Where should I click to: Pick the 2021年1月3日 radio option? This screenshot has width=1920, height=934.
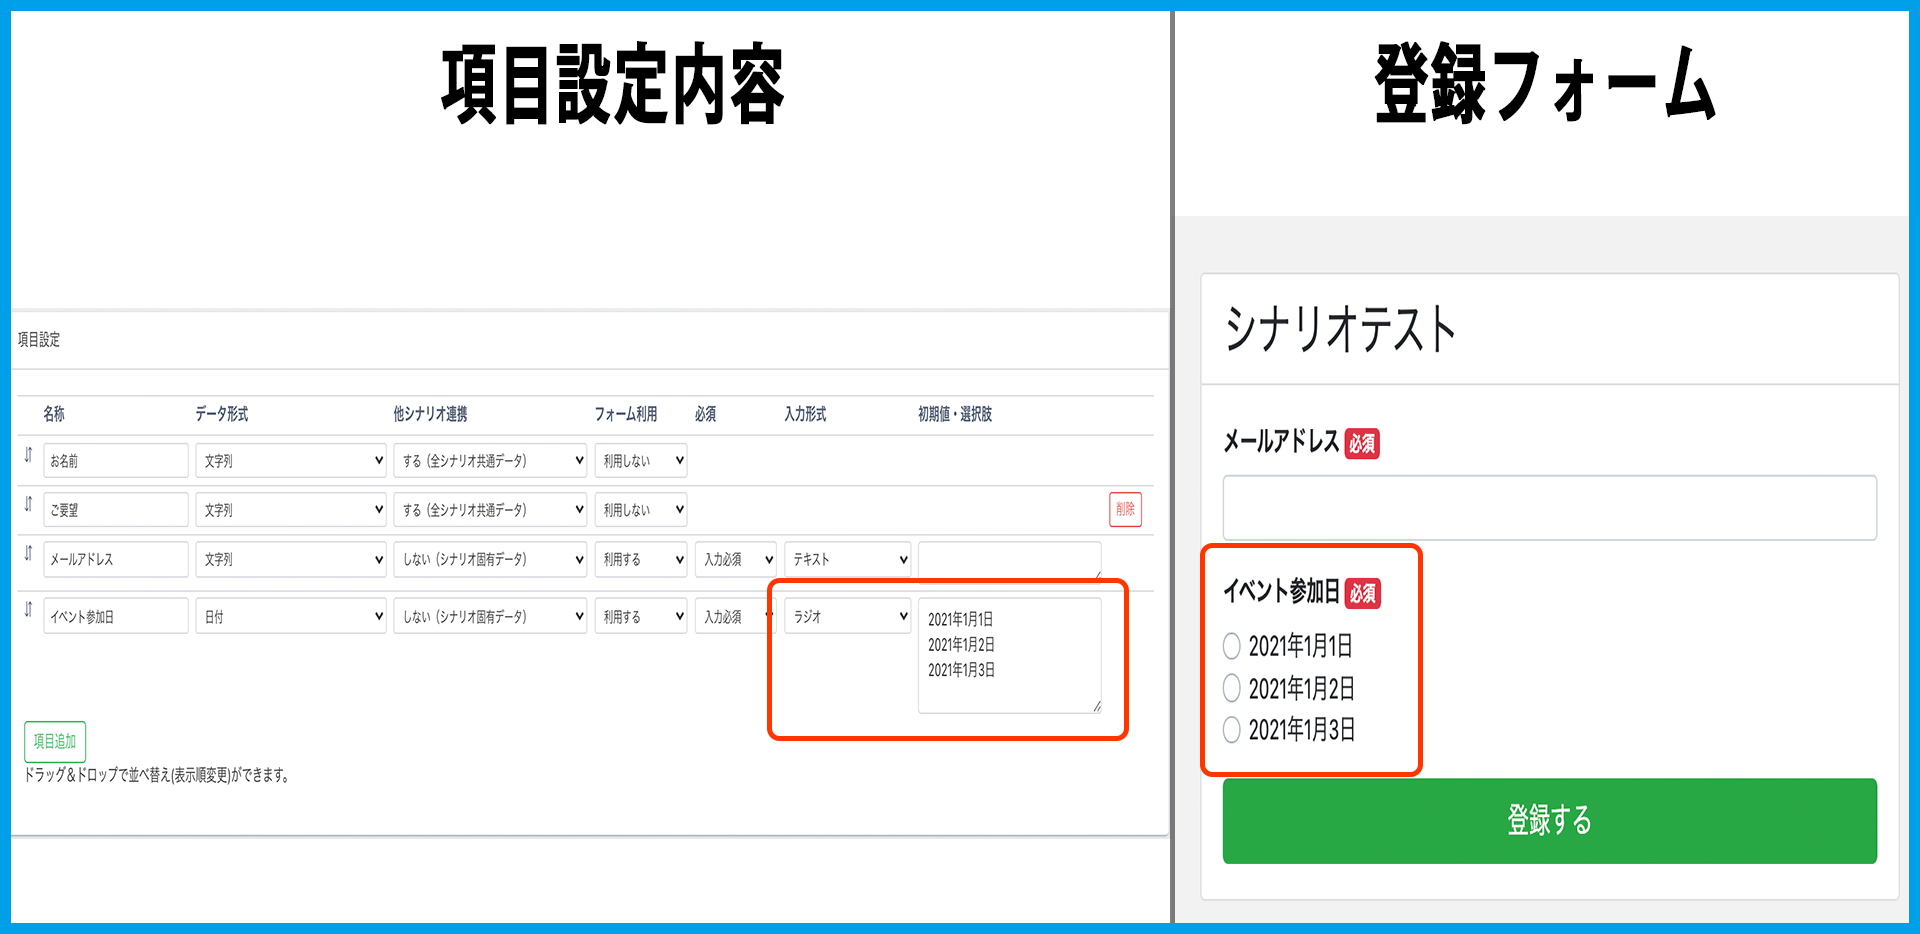click(1232, 730)
